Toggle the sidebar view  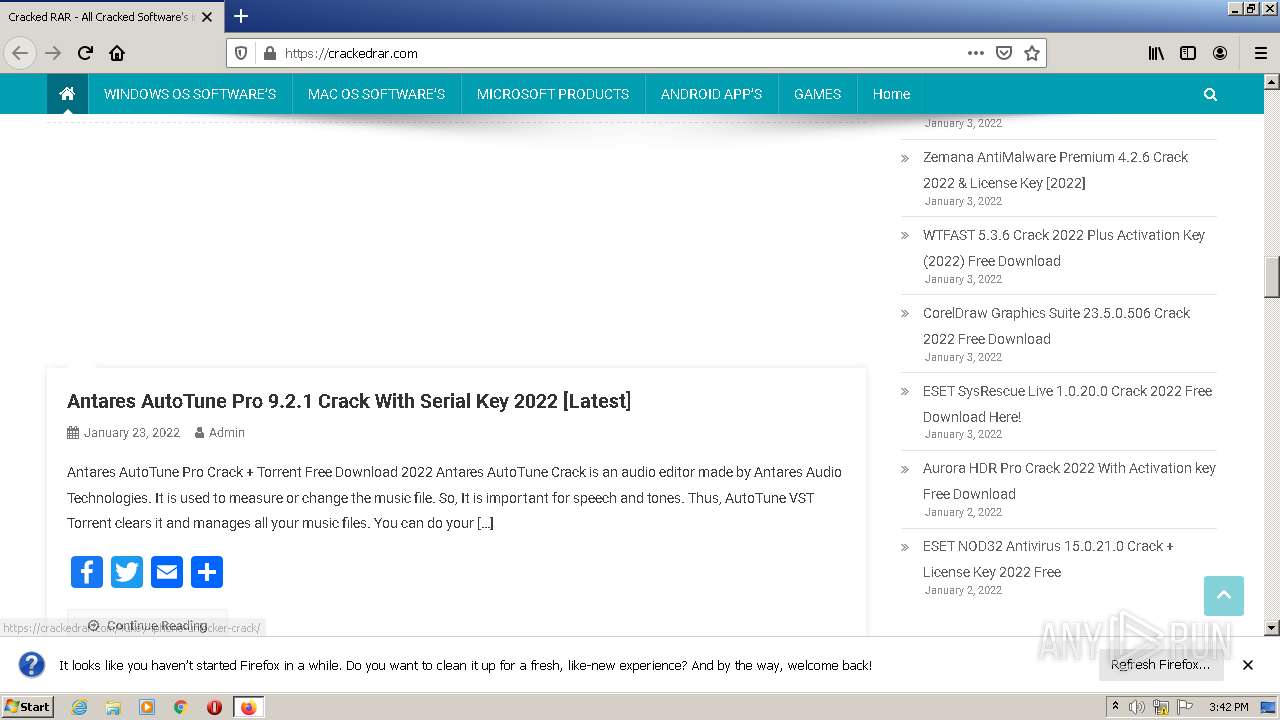[x=1188, y=53]
